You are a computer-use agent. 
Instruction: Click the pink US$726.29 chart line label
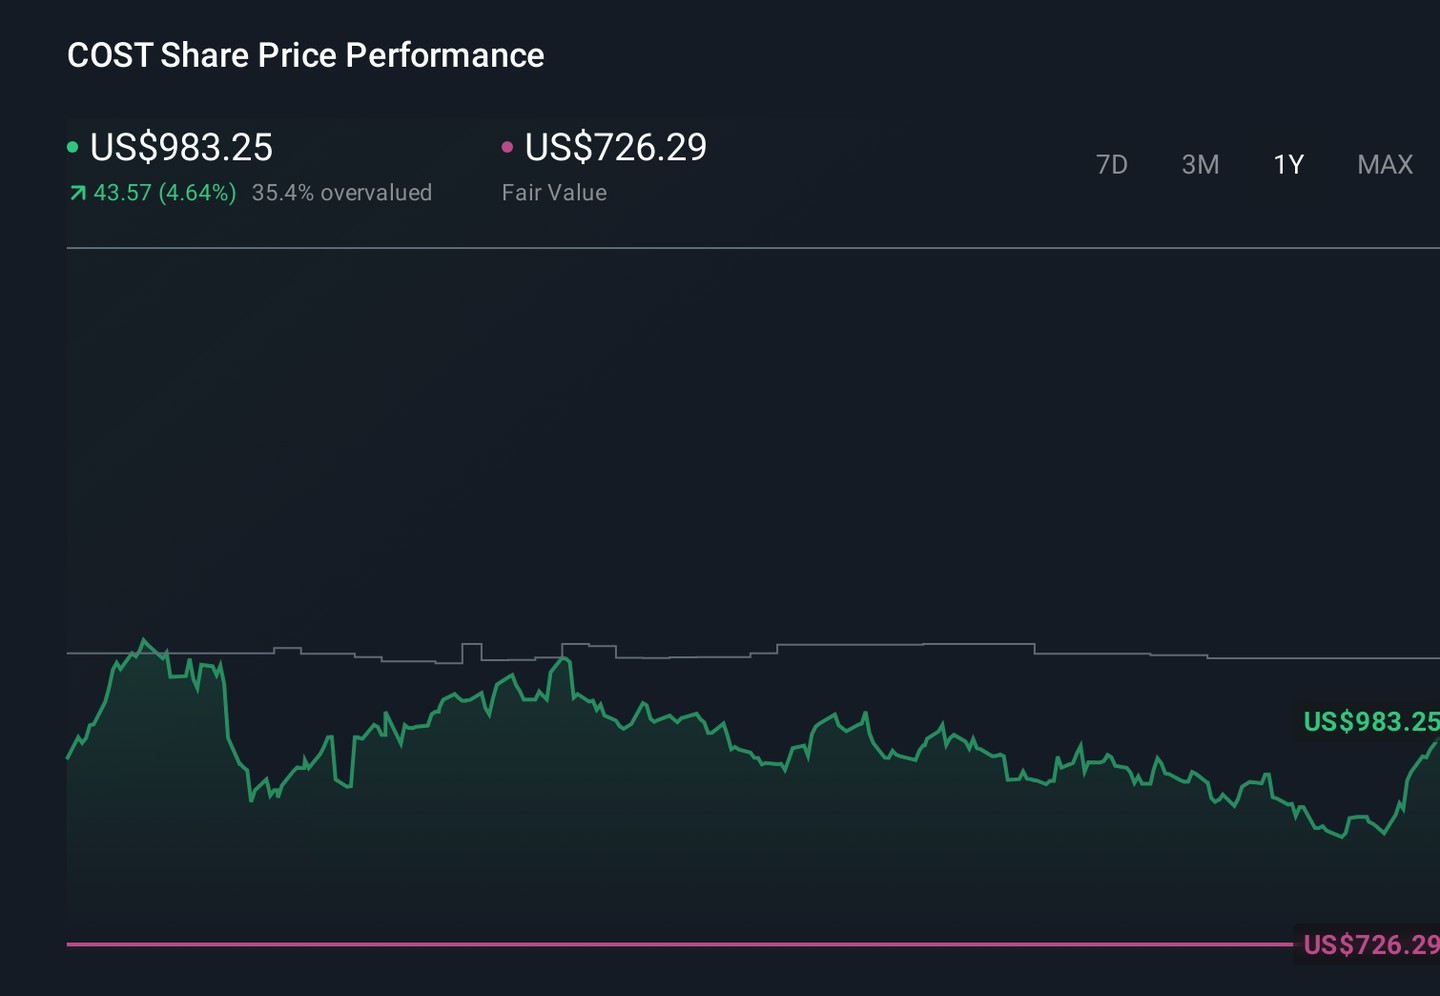tap(1371, 944)
